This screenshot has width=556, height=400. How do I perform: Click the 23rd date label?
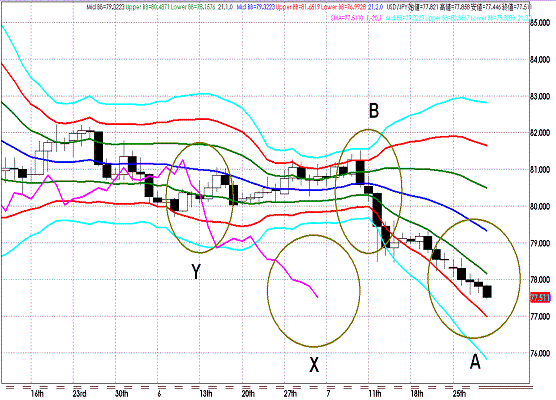[79, 394]
